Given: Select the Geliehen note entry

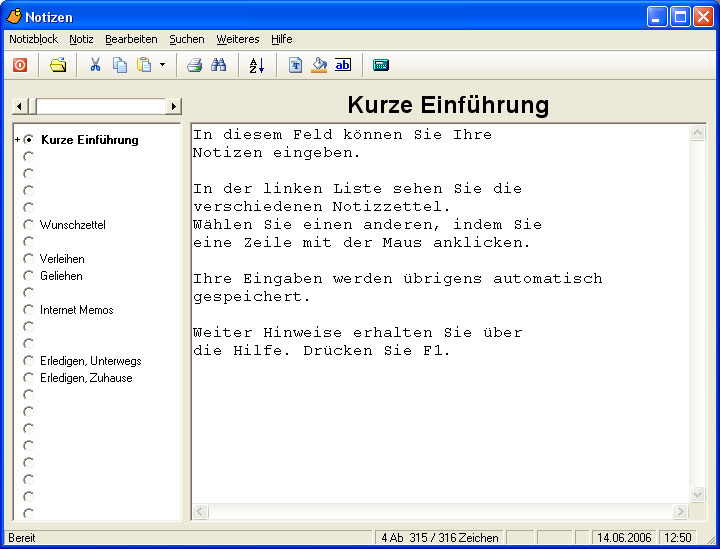Looking at the screenshot, I should [x=61, y=276].
